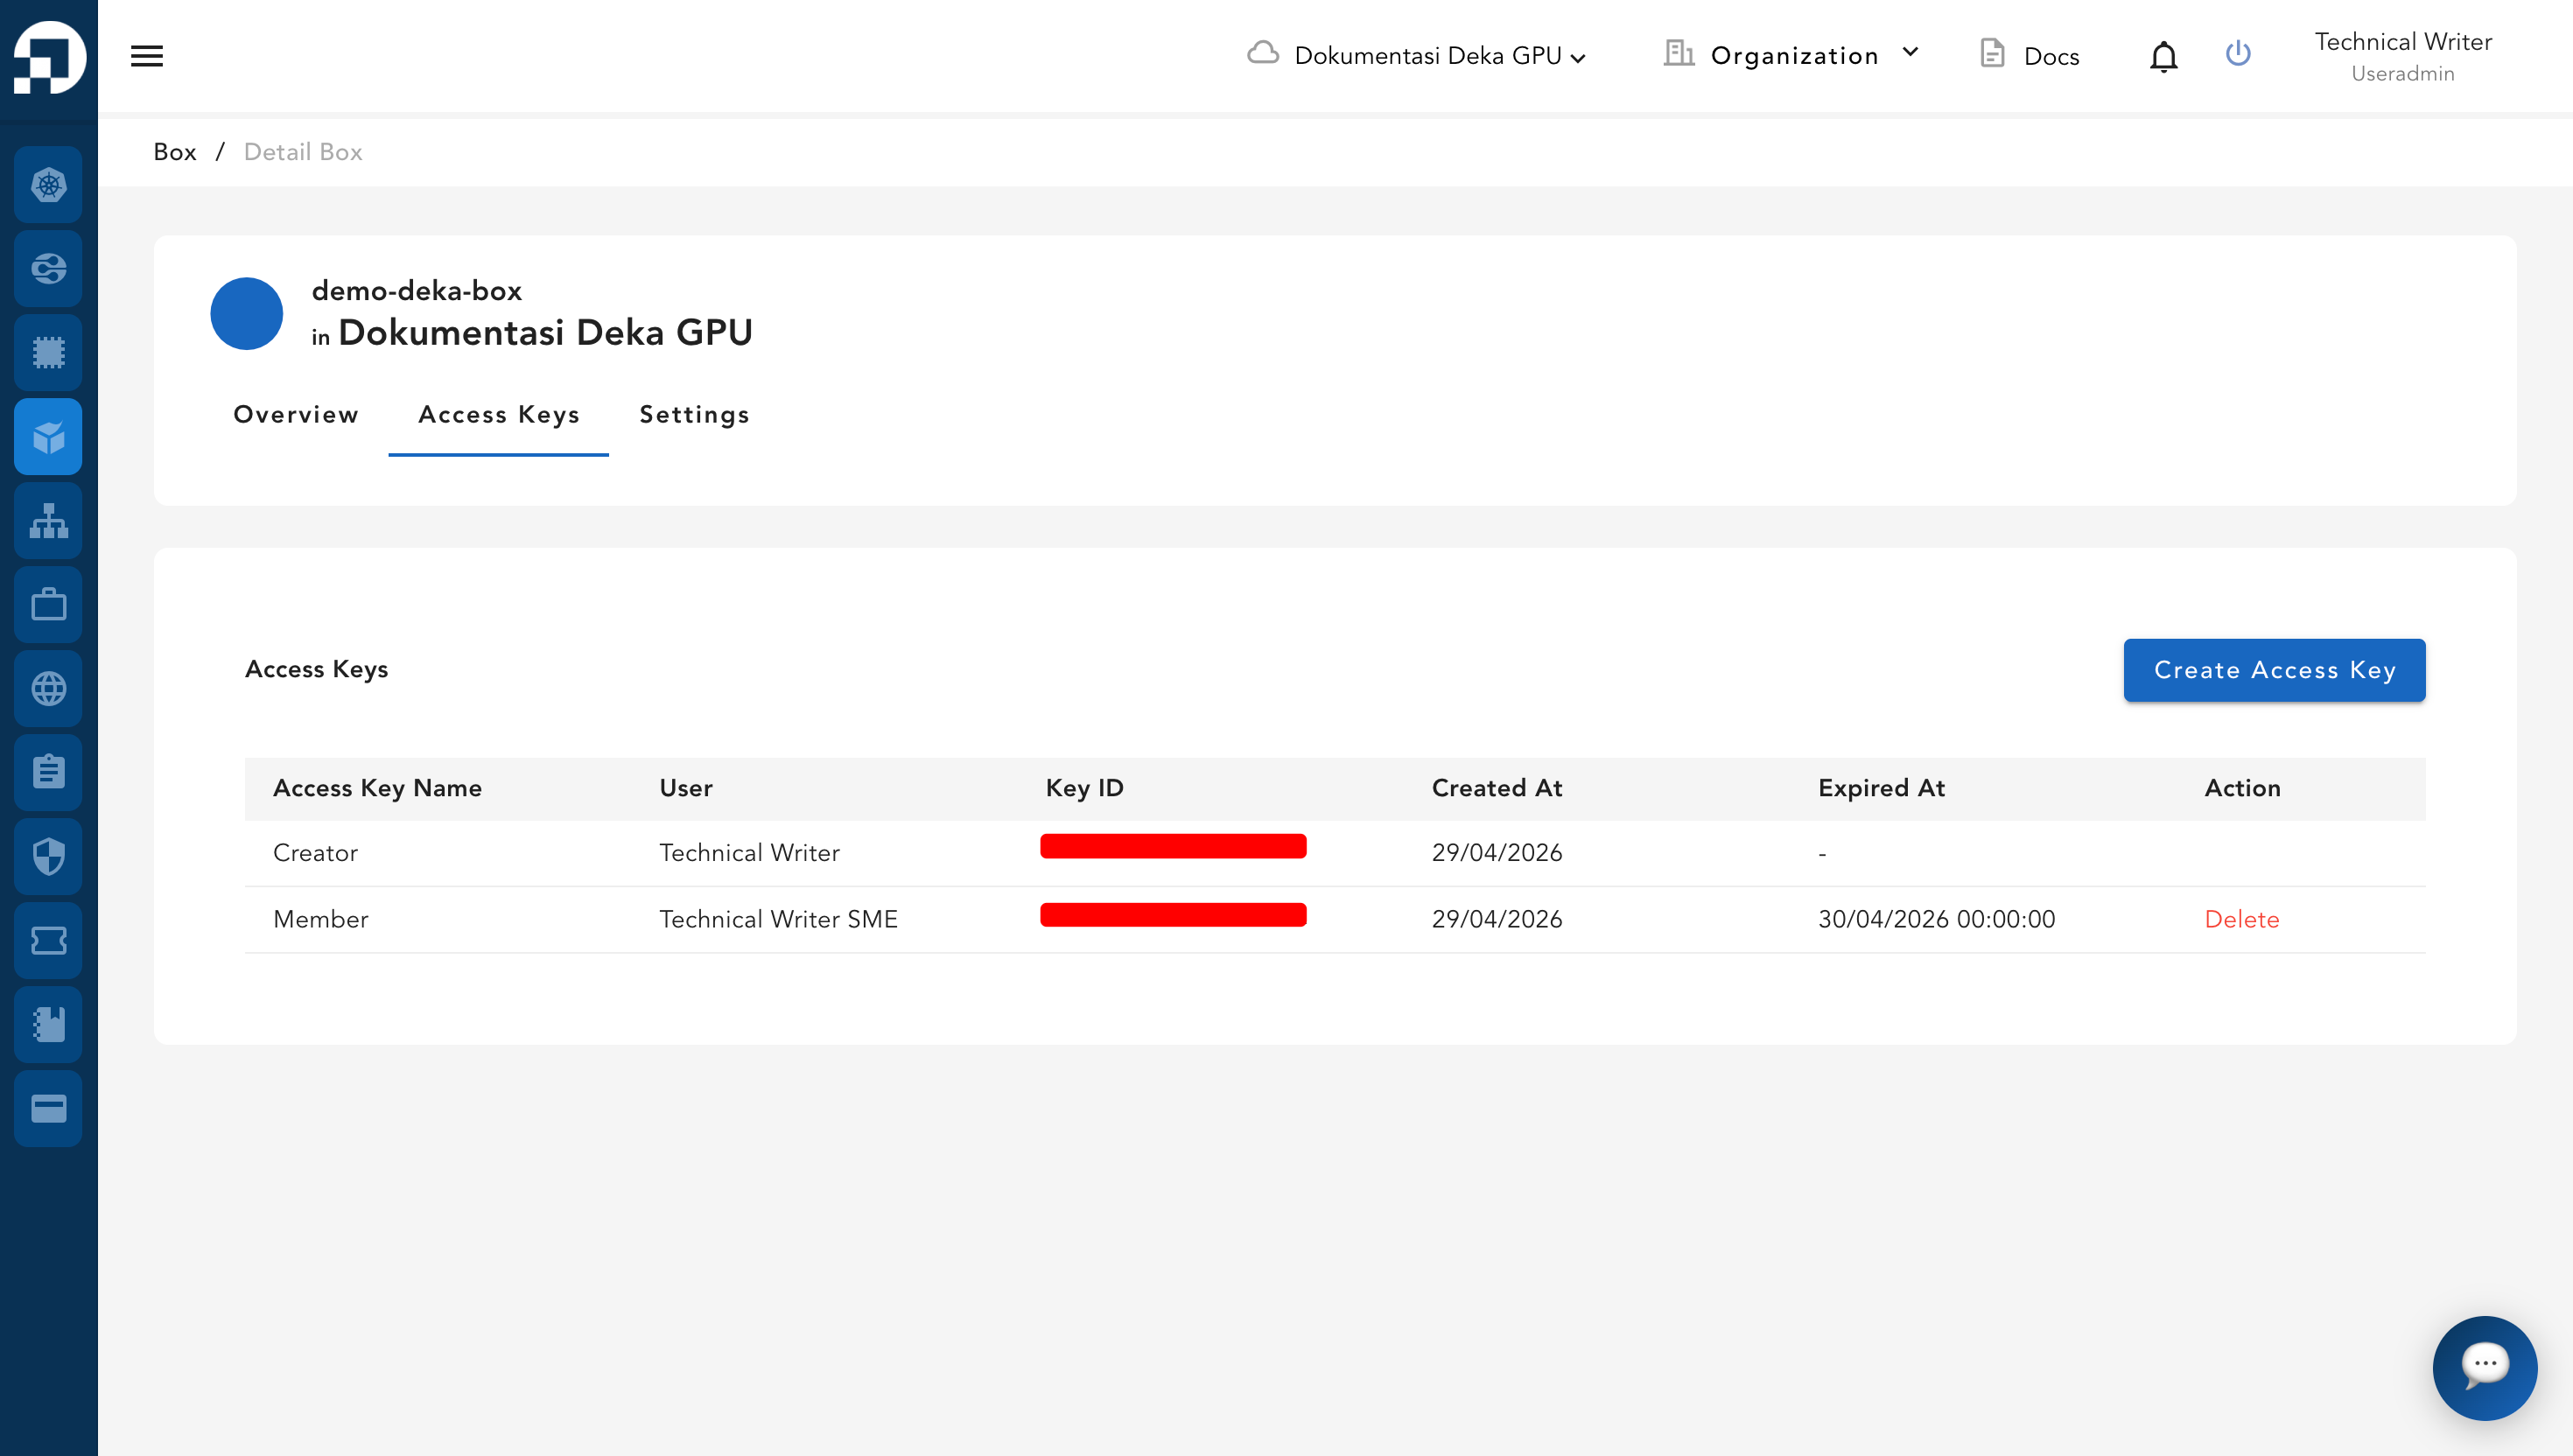Viewport: 2573px width, 1456px height.
Task: Open the chat support bubble
Action: click(2485, 1367)
